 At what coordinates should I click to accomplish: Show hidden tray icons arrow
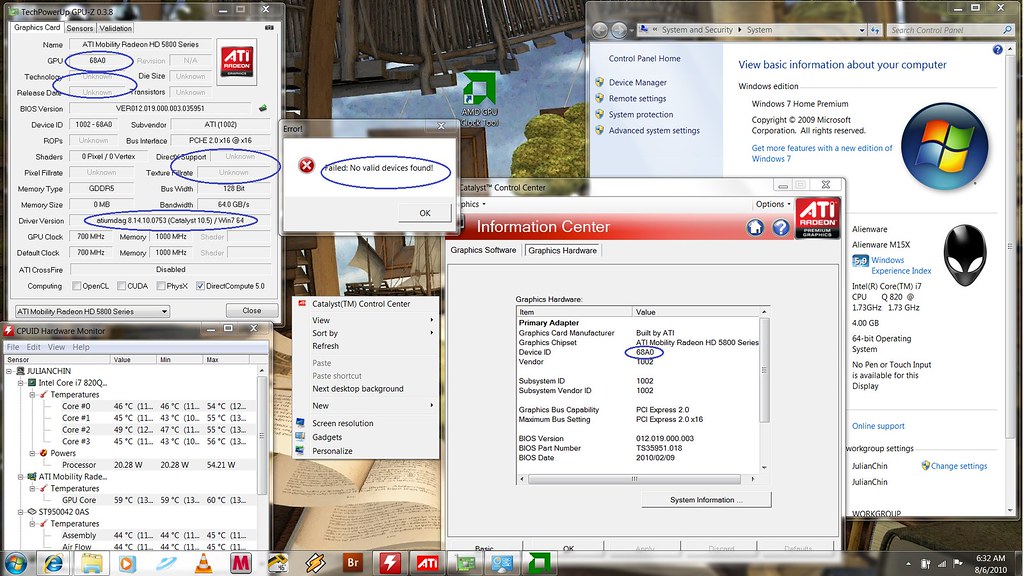click(x=908, y=564)
